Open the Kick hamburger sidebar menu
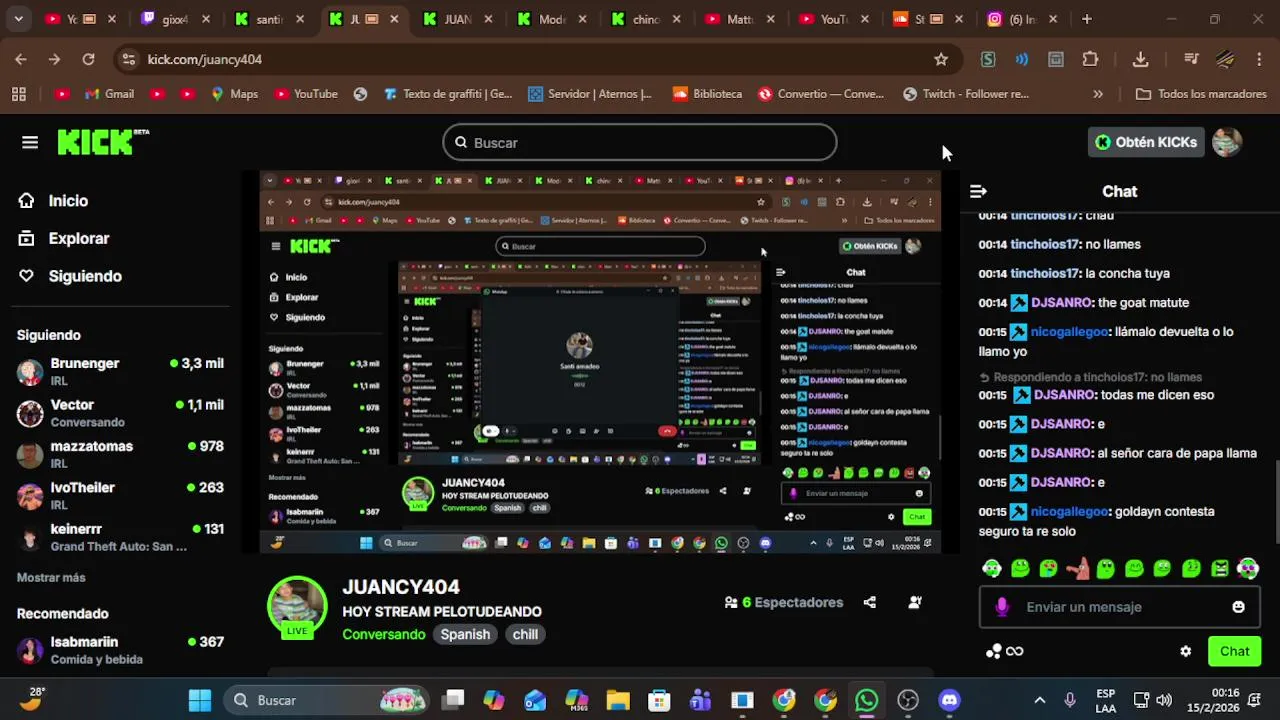The height and width of the screenshot is (720, 1280). coord(30,142)
